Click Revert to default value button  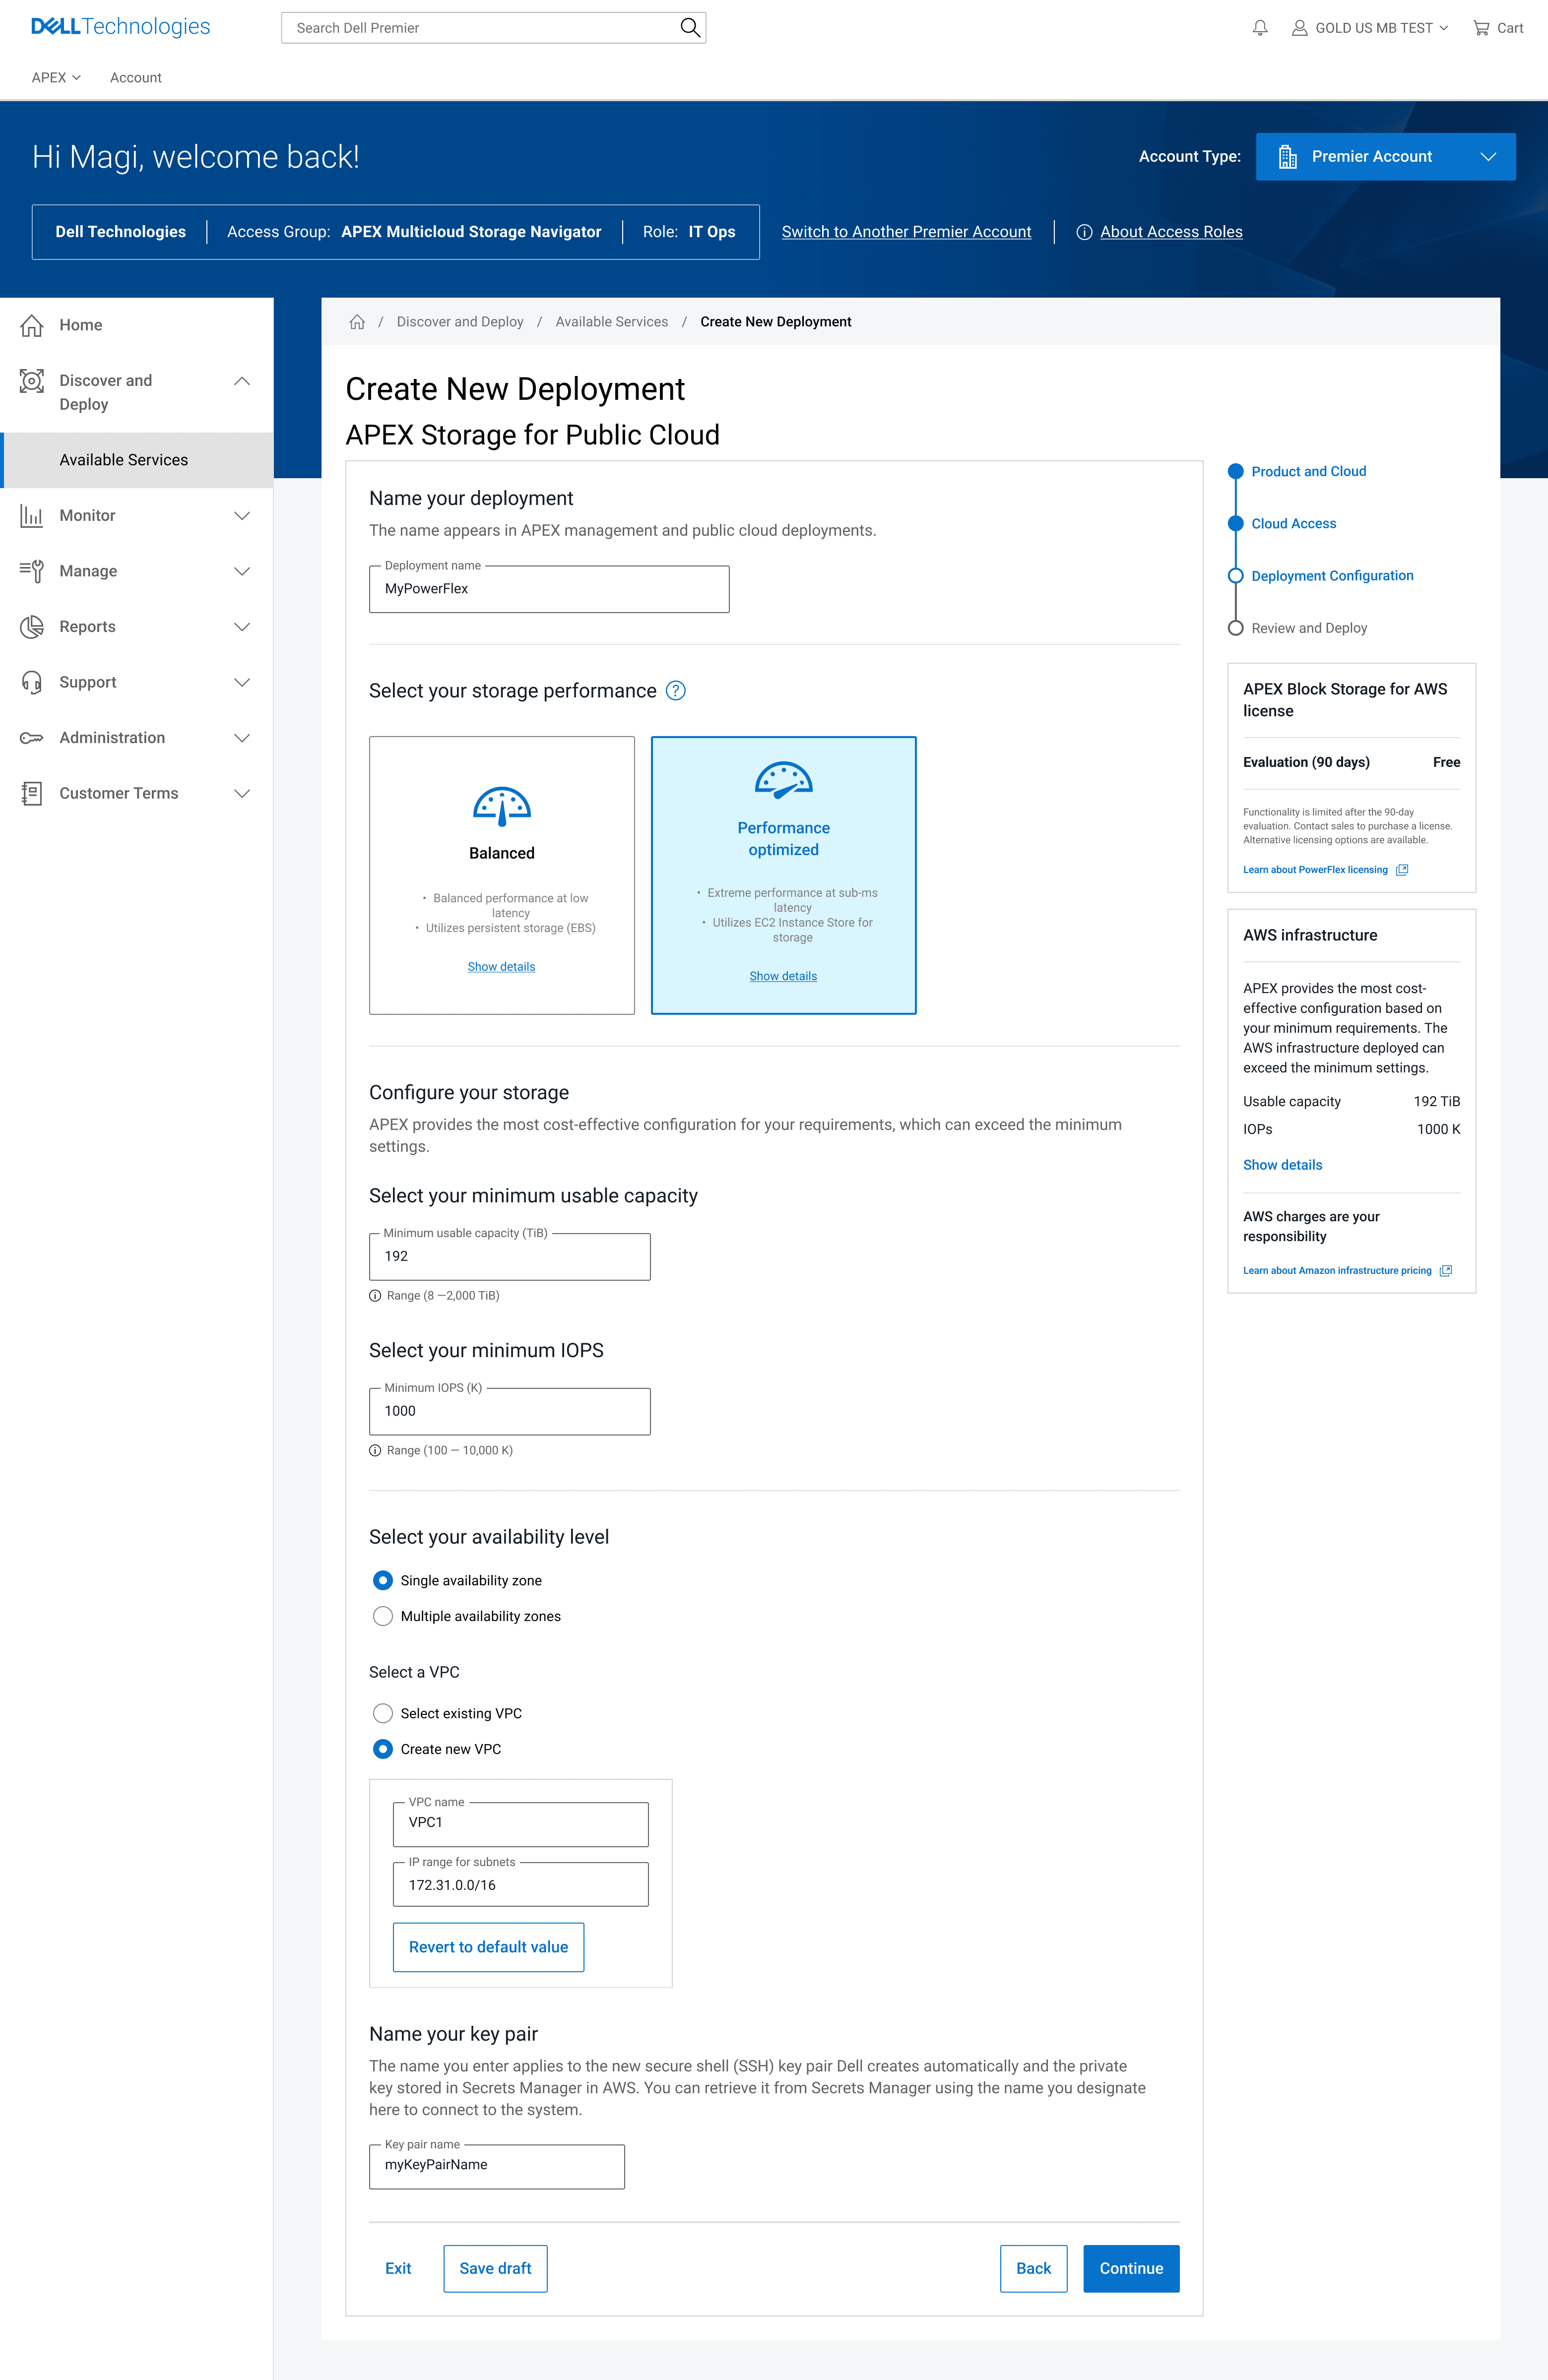click(x=488, y=1947)
